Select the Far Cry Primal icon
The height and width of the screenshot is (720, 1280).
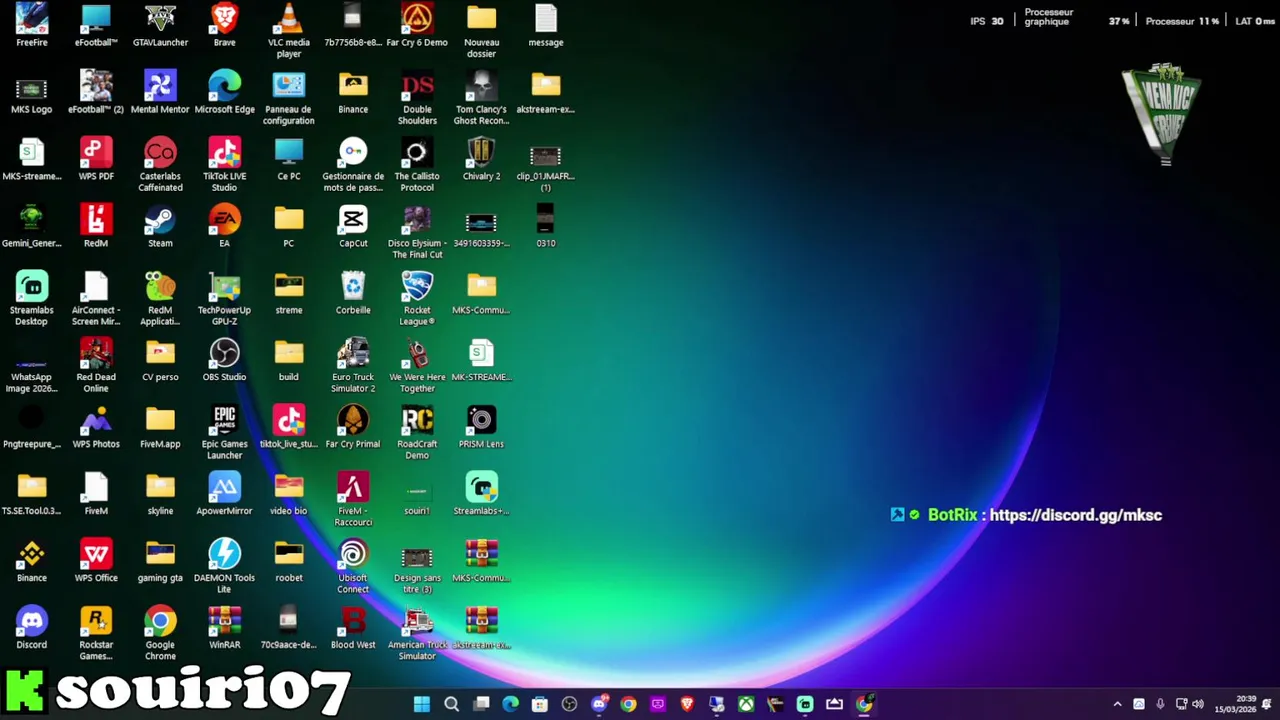pyautogui.click(x=353, y=427)
